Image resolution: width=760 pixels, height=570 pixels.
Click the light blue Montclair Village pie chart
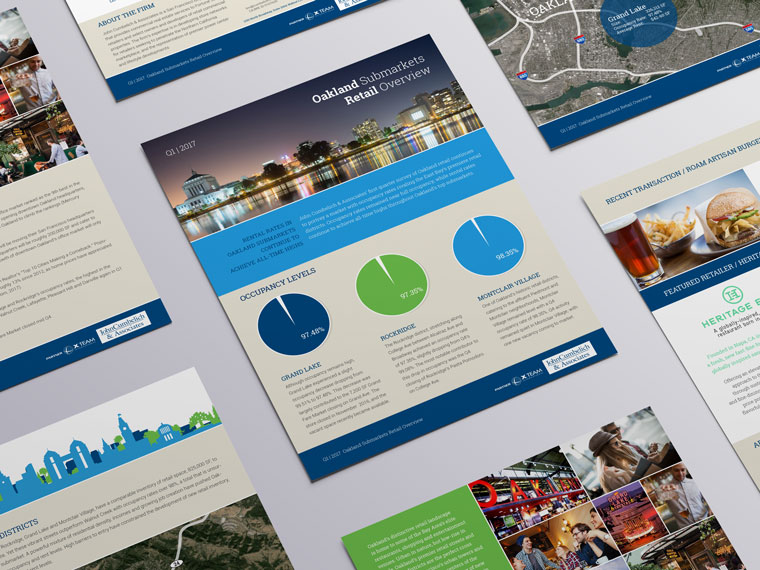click(x=487, y=246)
